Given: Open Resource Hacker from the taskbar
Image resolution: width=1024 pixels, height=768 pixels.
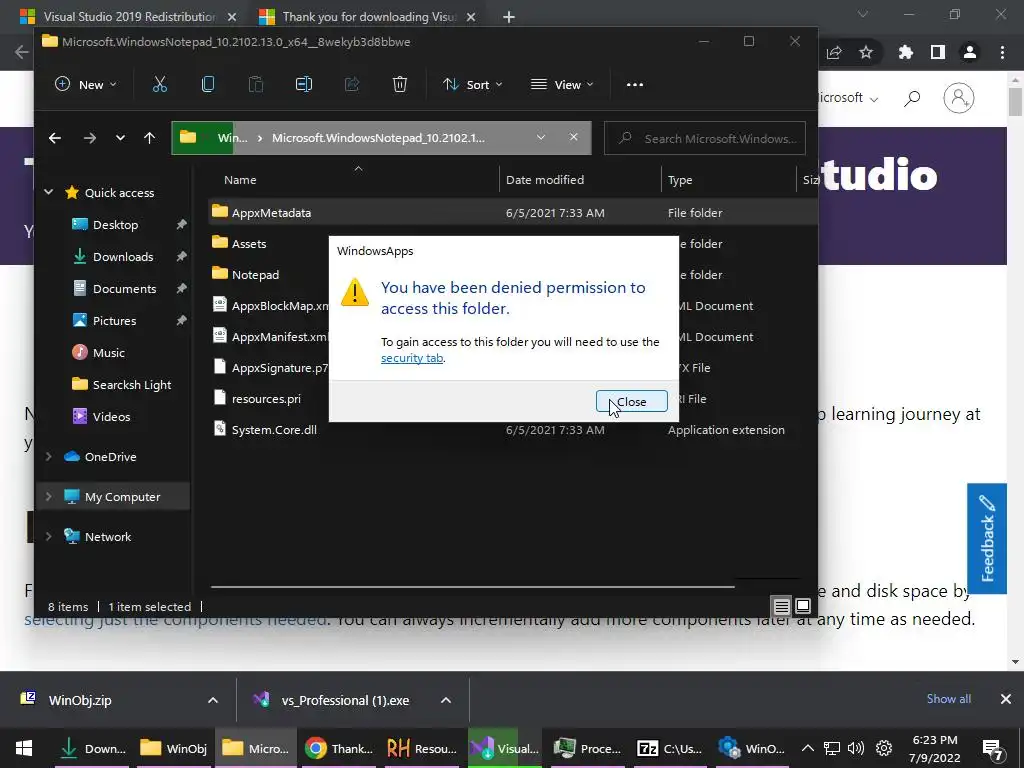Looking at the screenshot, I should coord(422,748).
